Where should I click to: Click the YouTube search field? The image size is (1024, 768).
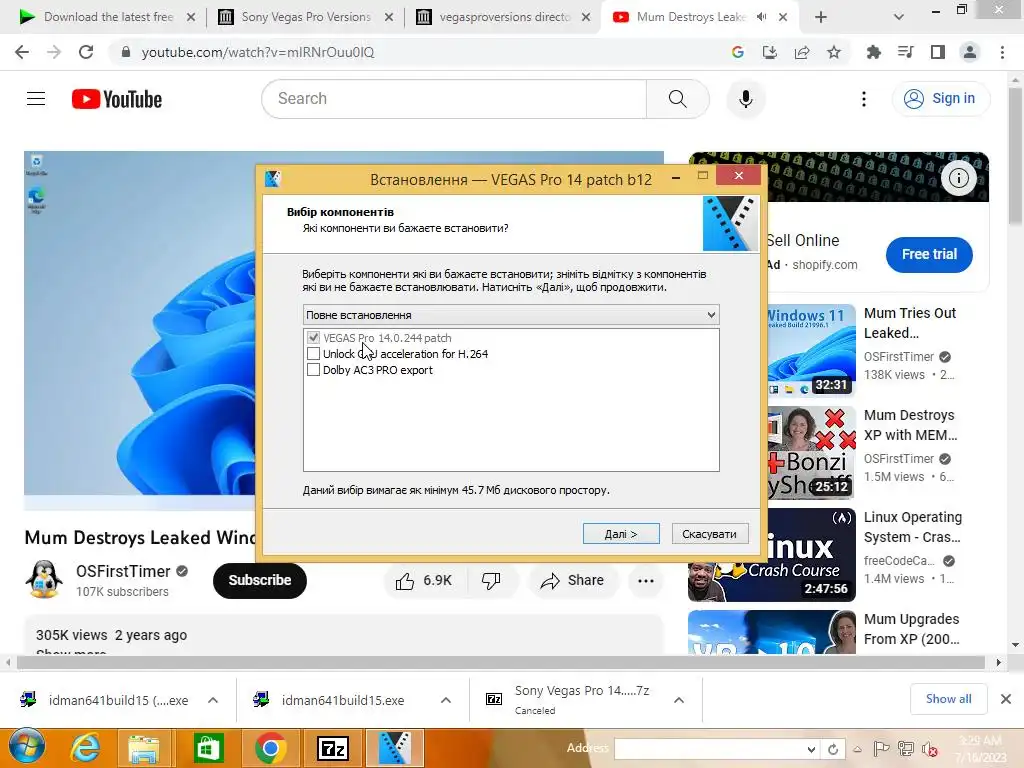[454, 99]
